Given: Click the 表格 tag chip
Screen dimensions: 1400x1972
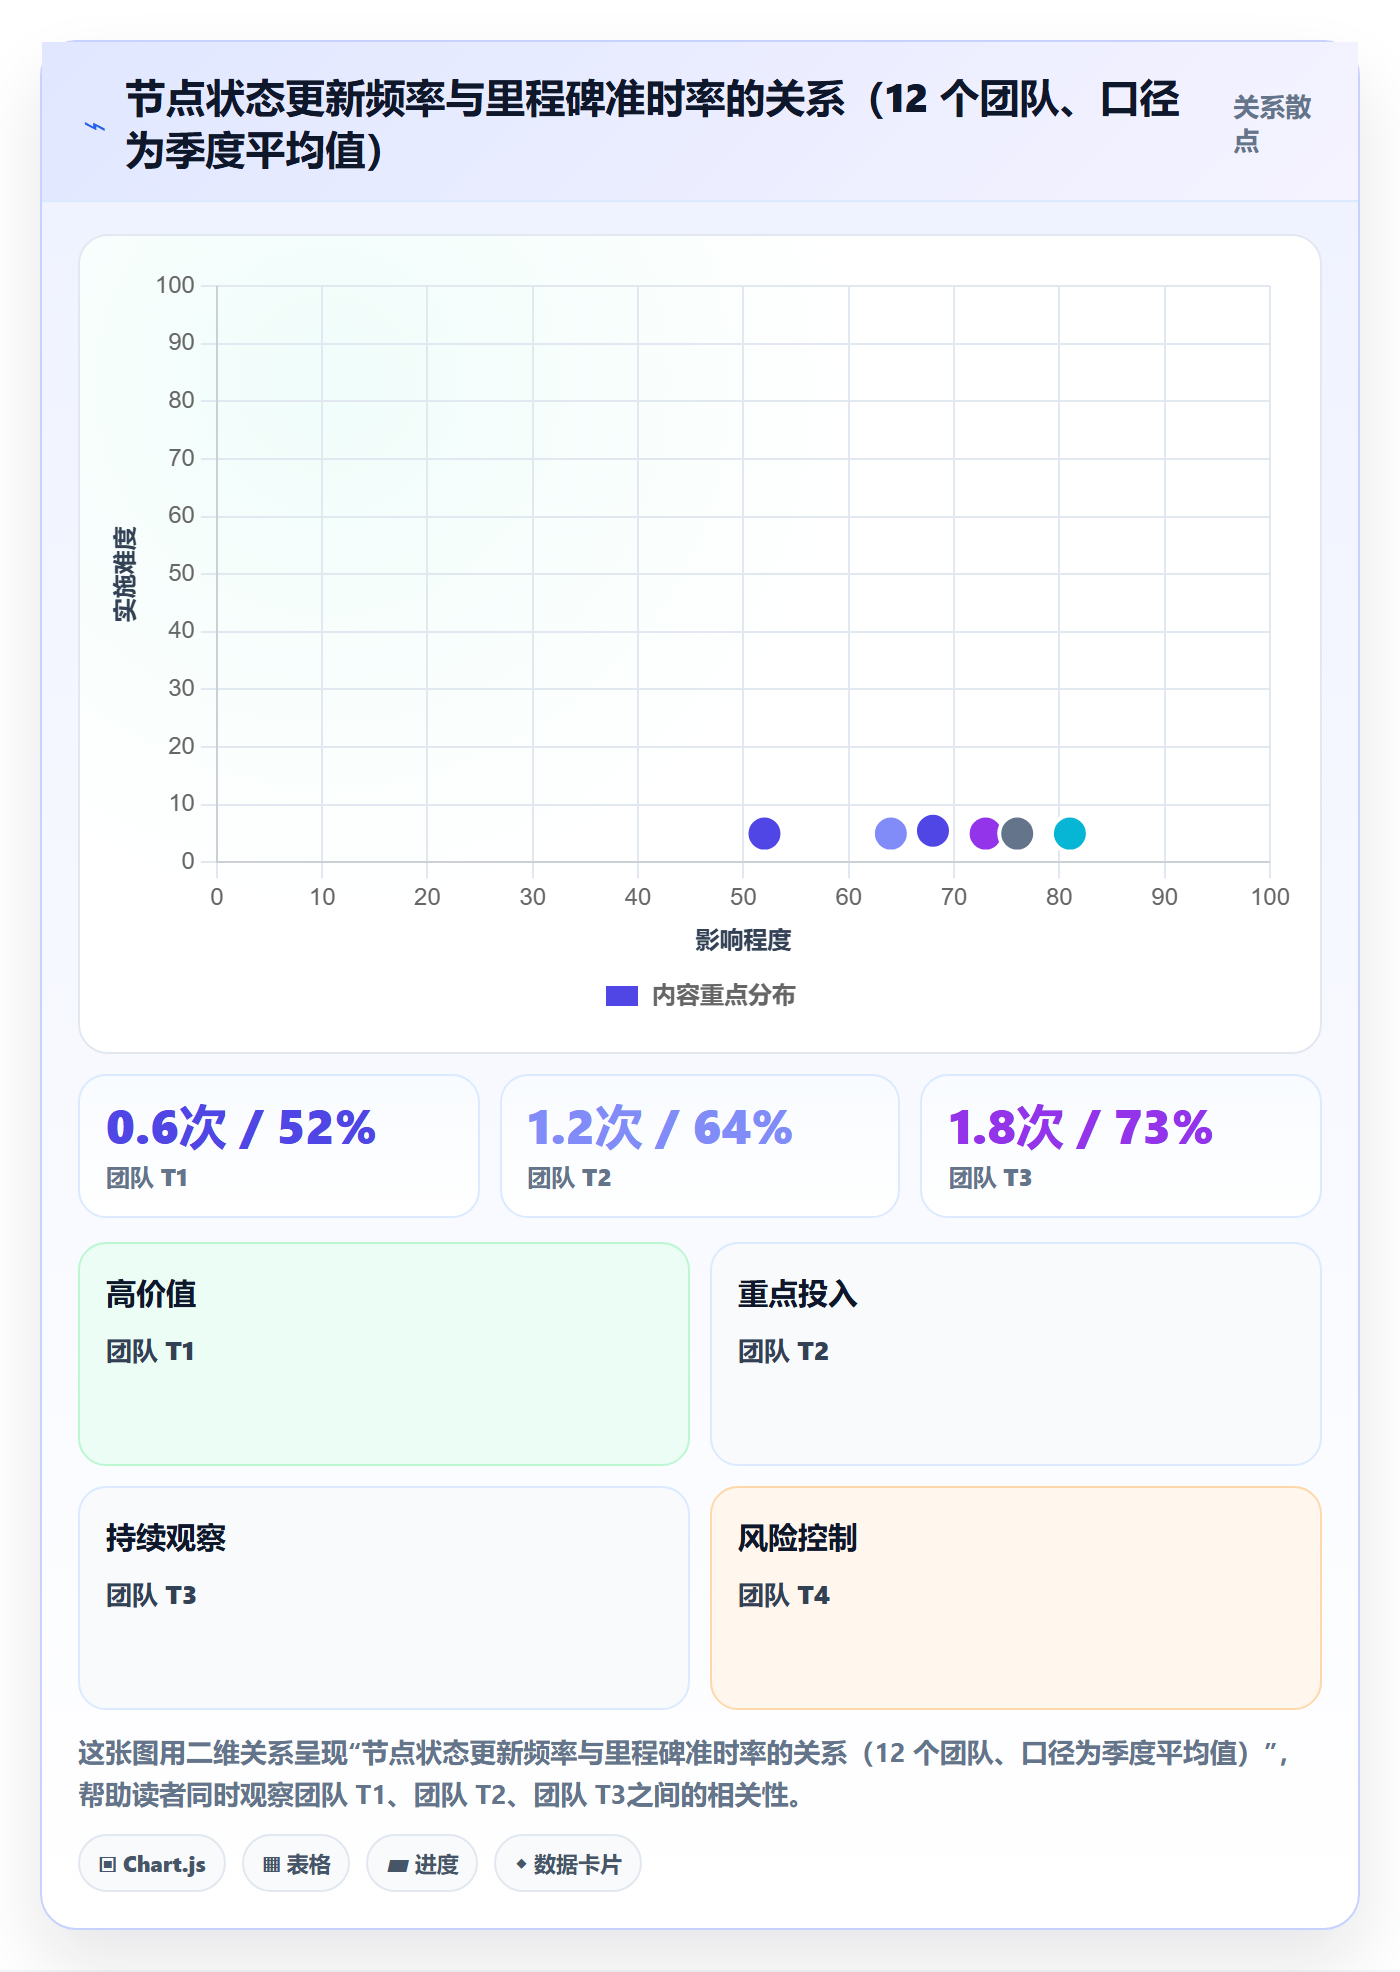Looking at the screenshot, I should point(296,1864).
